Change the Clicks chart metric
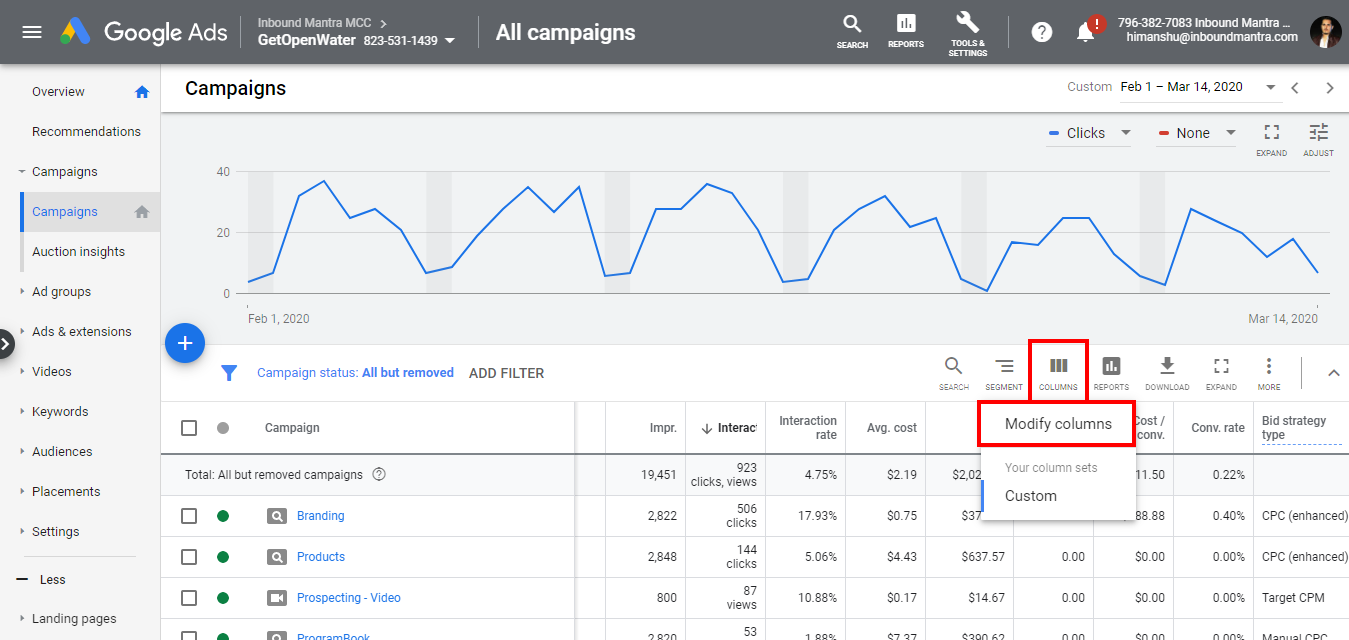The image size is (1349, 640). click(1089, 133)
